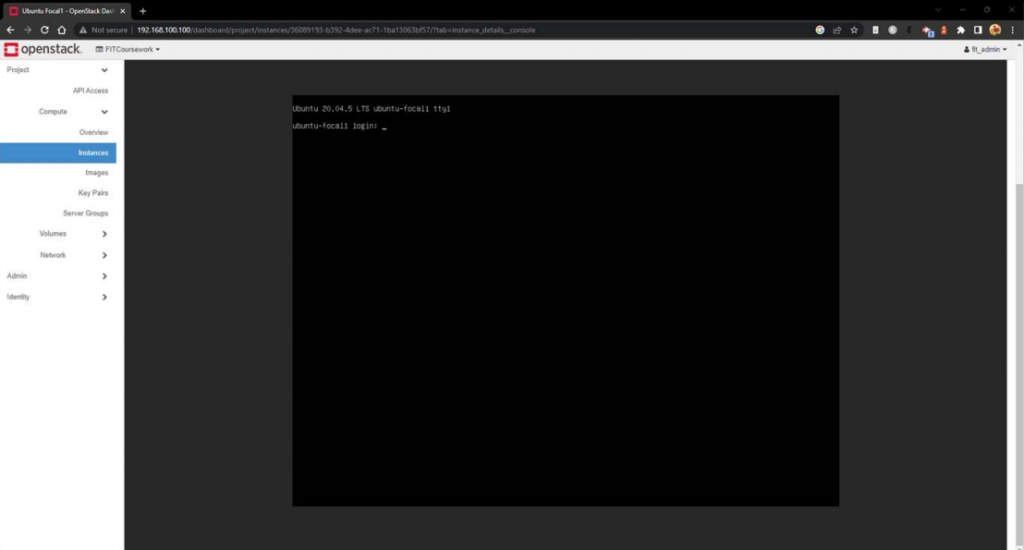Open the API Access link
This screenshot has height=550, width=1024.
[90, 91]
